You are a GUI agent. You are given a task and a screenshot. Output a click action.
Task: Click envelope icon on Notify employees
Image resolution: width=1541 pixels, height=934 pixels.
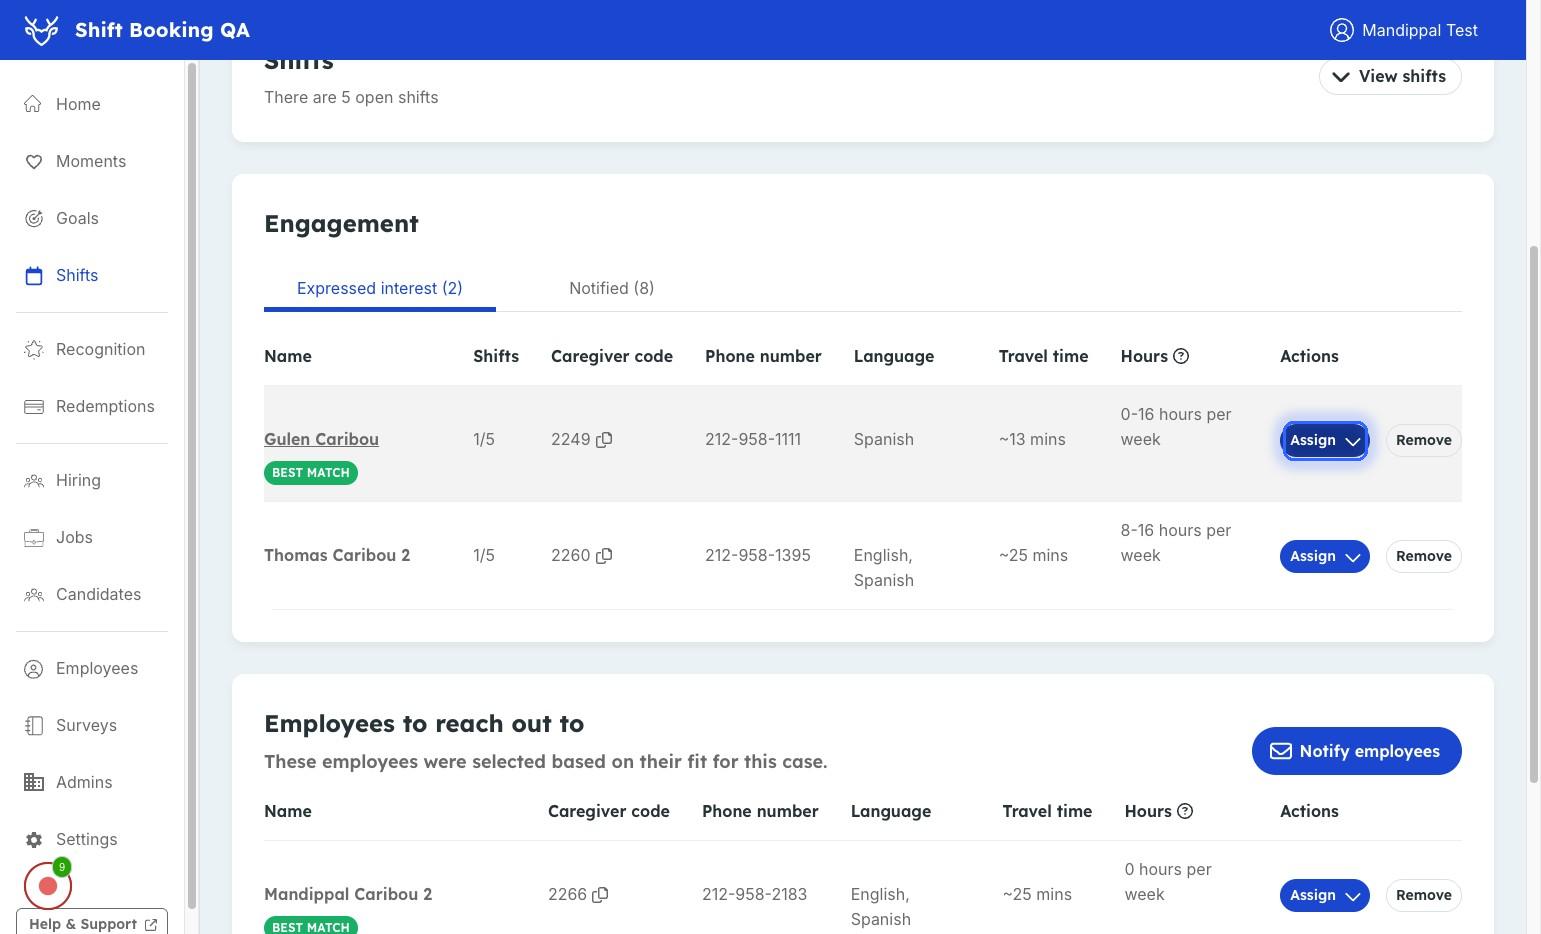[1280, 751]
